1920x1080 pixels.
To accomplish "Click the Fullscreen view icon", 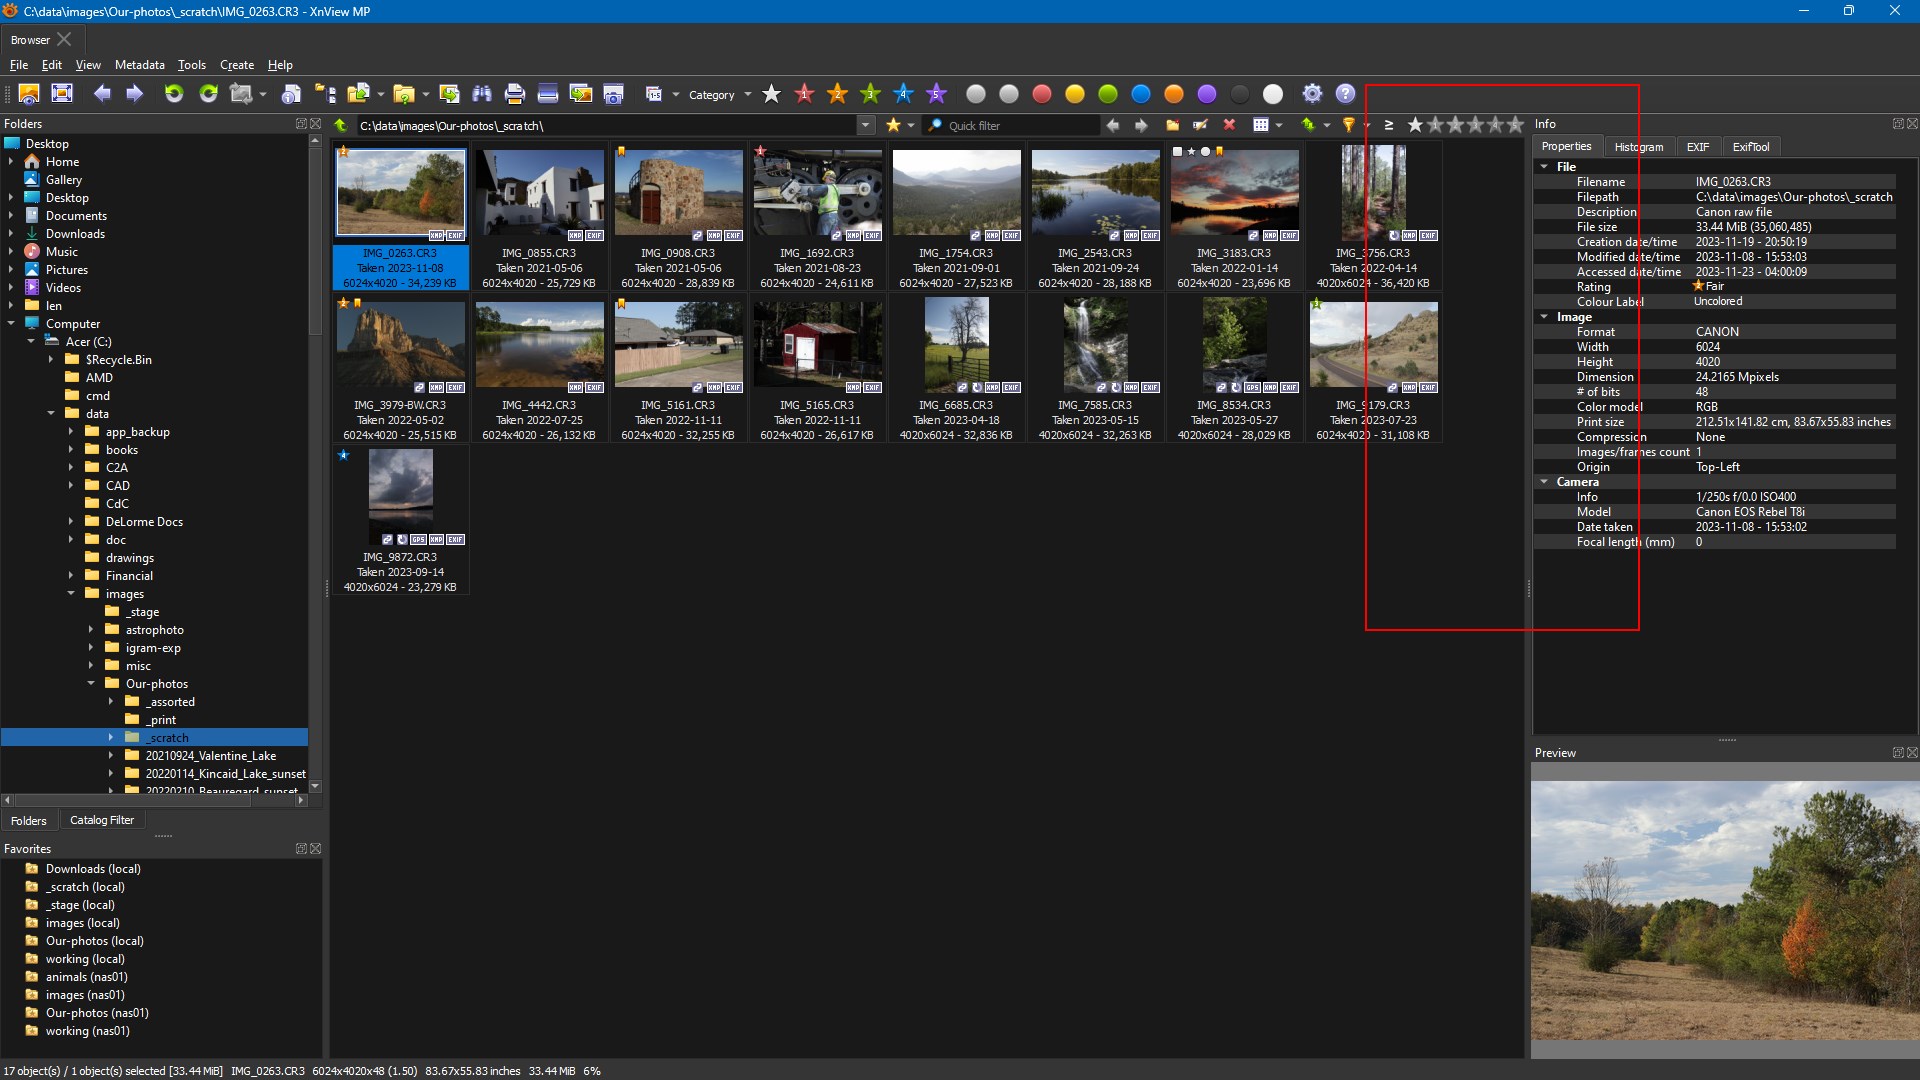I will coord(62,94).
